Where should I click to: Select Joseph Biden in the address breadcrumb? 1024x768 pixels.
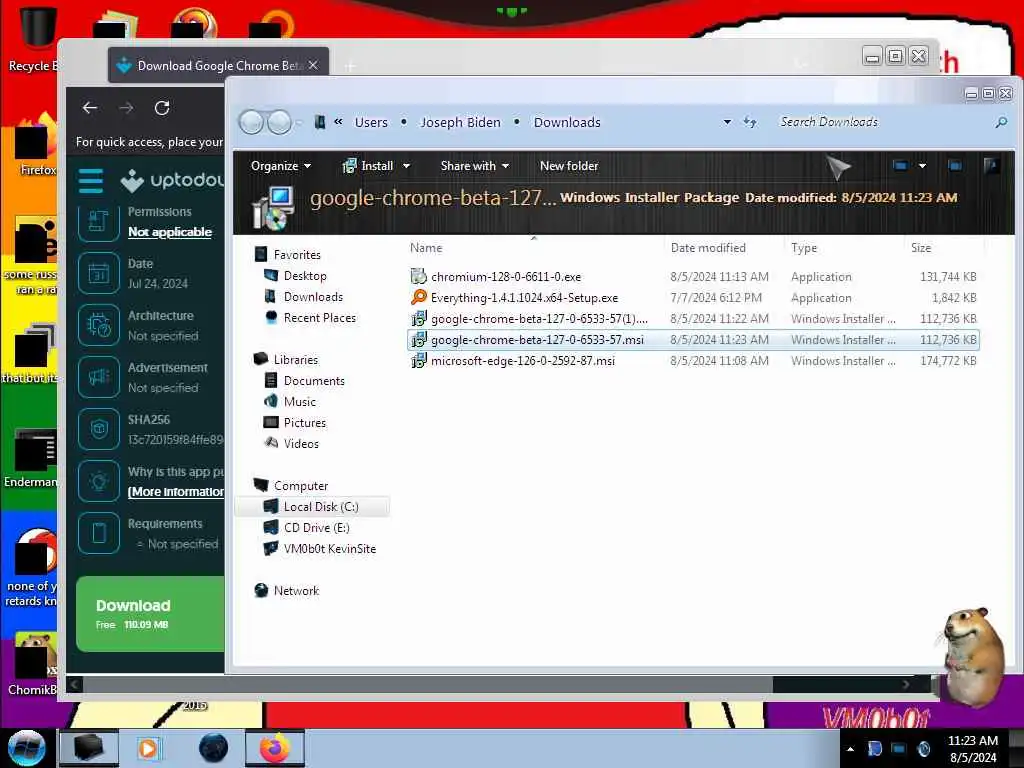pyautogui.click(x=460, y=122)
